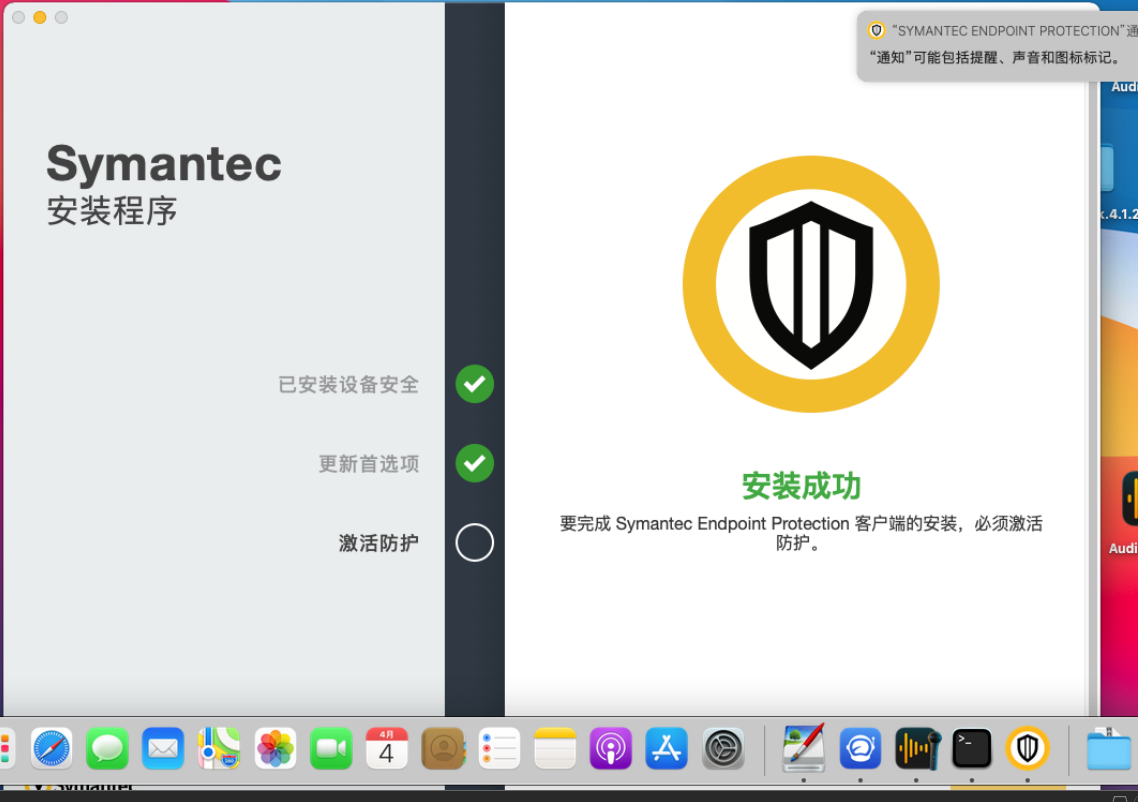This screenshot has width=1138, height=802.
Task: Minimize the Symantec installer with the yellow button
Action: [40, 17]
